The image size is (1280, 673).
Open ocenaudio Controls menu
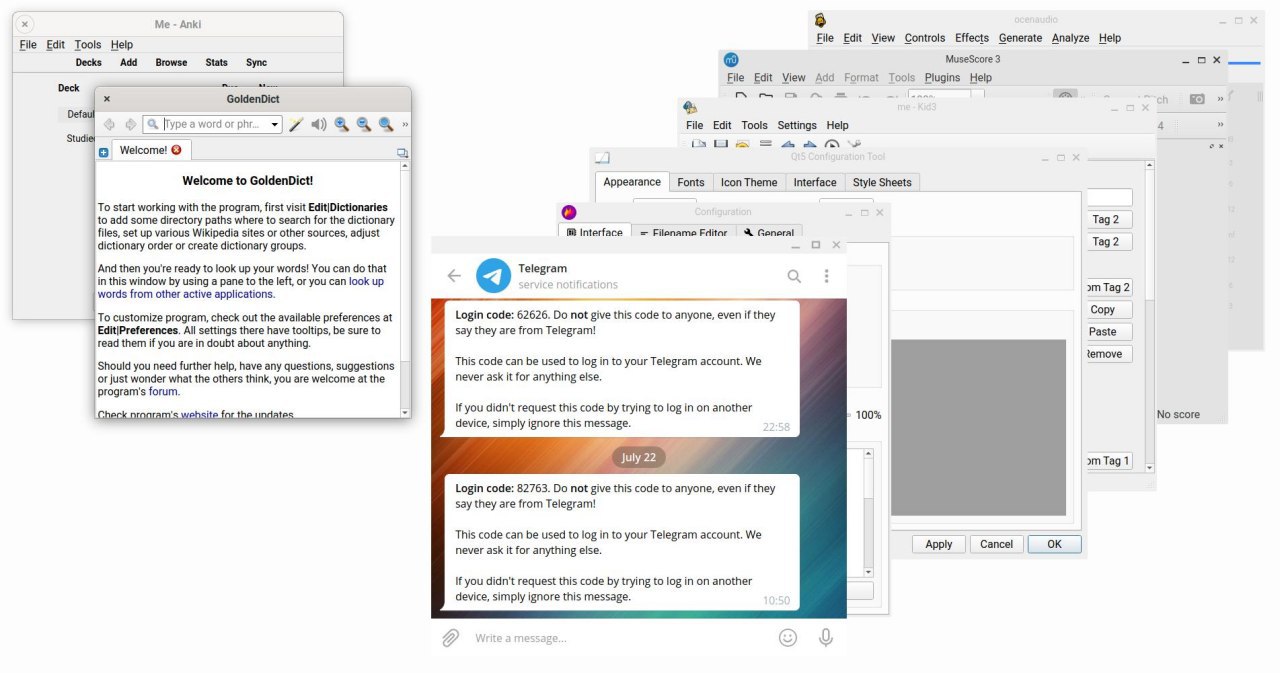[x=925, y=38]
